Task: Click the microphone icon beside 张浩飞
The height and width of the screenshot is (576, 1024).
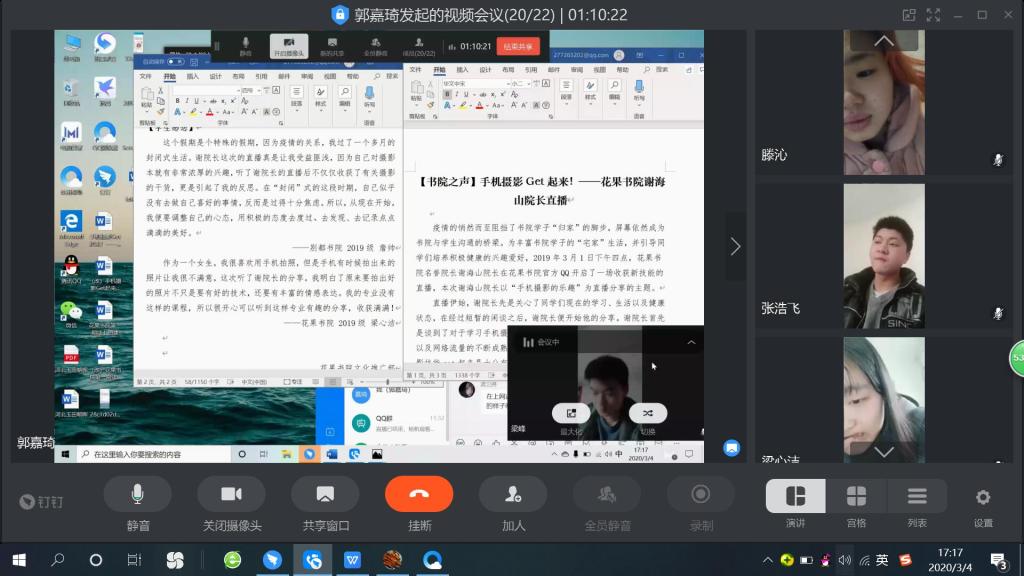Action: (x=997, y=313)
